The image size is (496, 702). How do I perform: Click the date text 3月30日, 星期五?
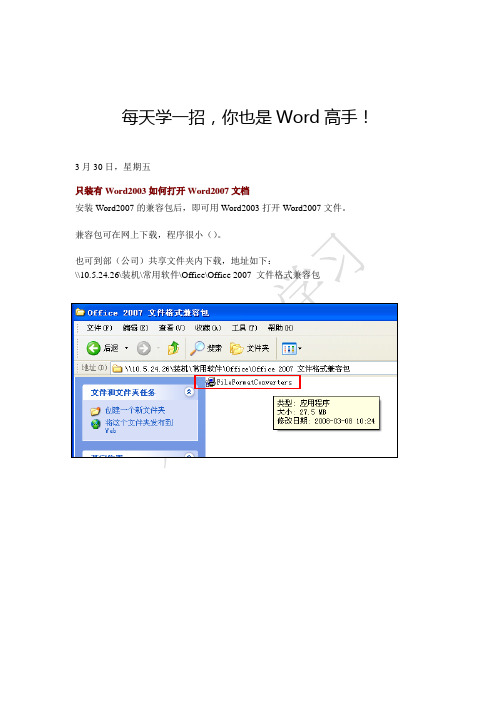tap(113, 167)
